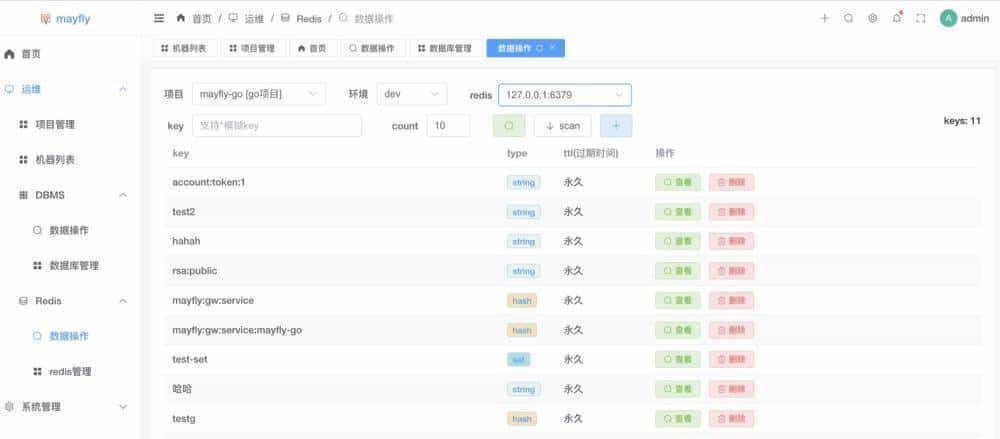Image resolution: width=1000 pixels, height=439 pixels.
Task: Expand the 系统管理 sidebar section
Action: pos(70,406)
